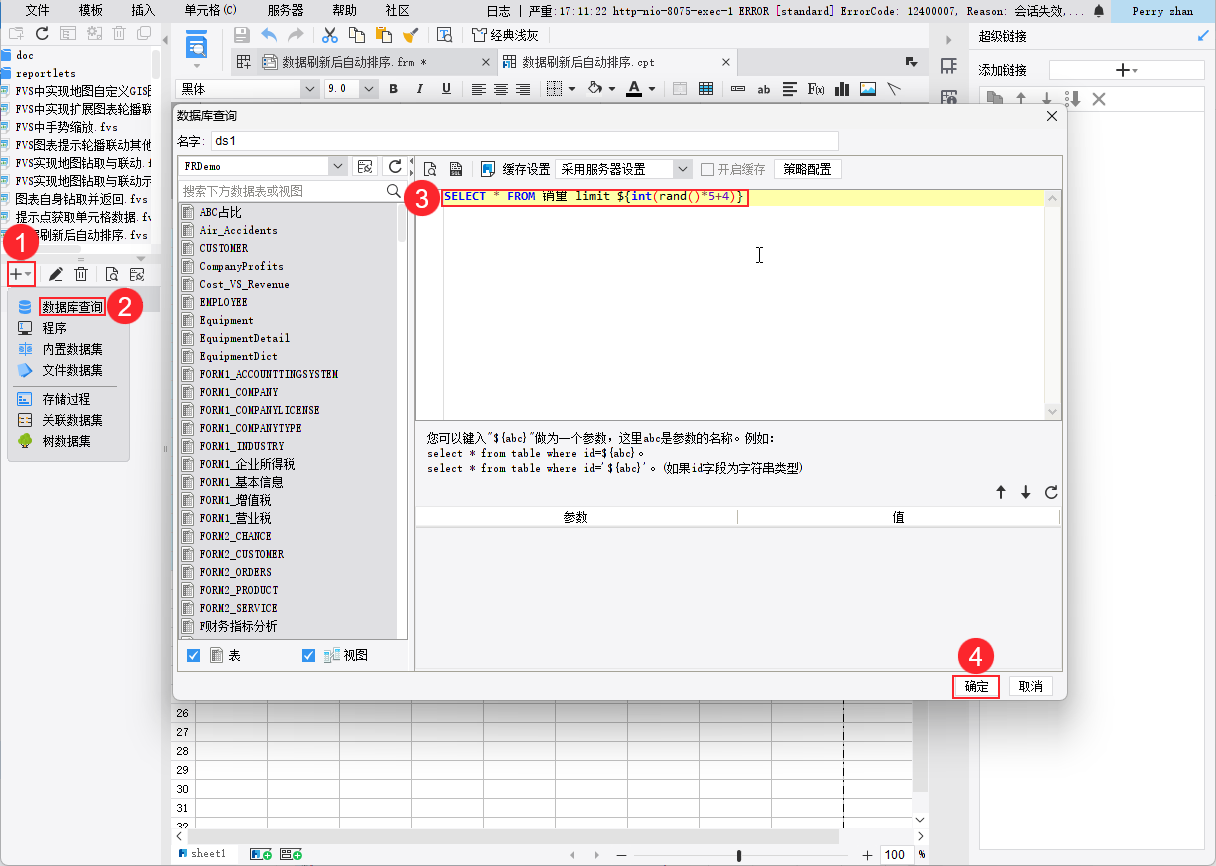Enable the 开启缓存 checkbox
Image resolution: width=1216 pixels, height=866 pixels.
(x=708, y=169)
